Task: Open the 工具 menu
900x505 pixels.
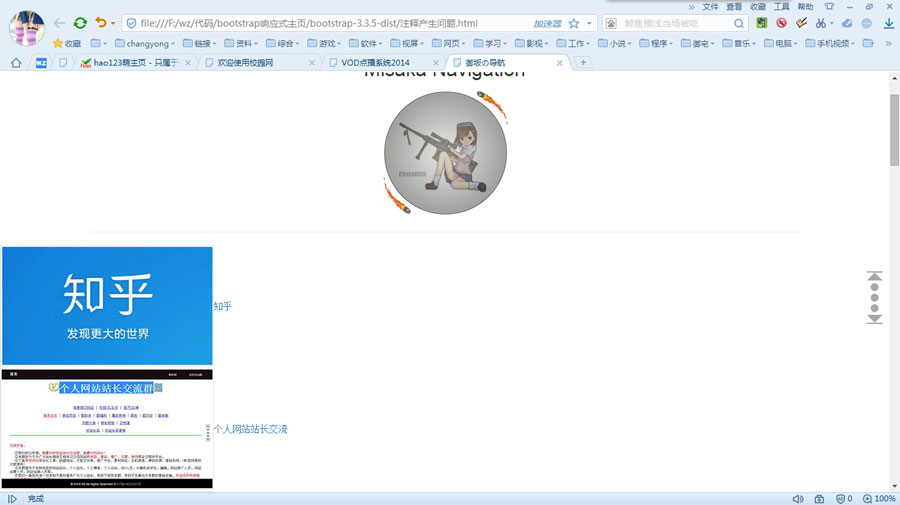Action: coord(781,6)
